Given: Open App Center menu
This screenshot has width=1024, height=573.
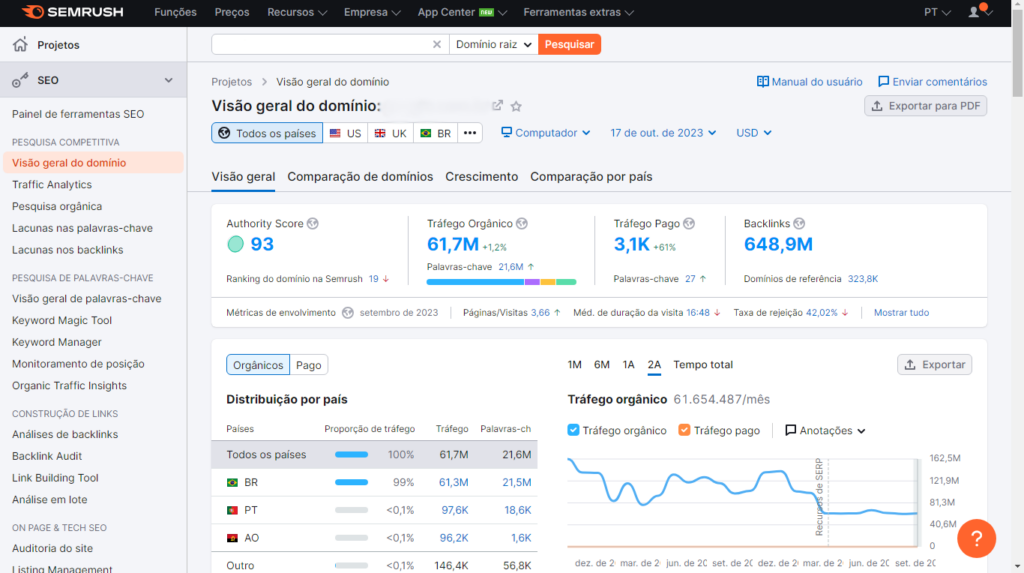Looking at the screenshot, I should [462, 12].
